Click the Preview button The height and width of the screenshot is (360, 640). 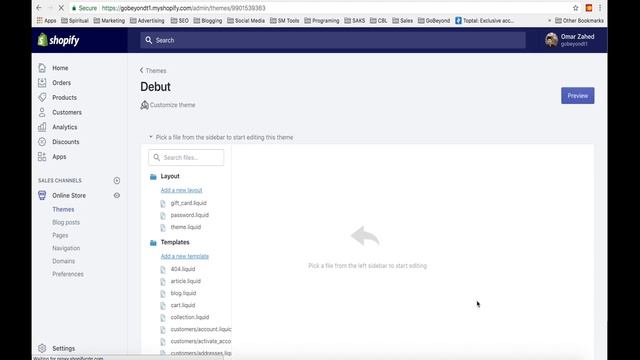point(578,96)
